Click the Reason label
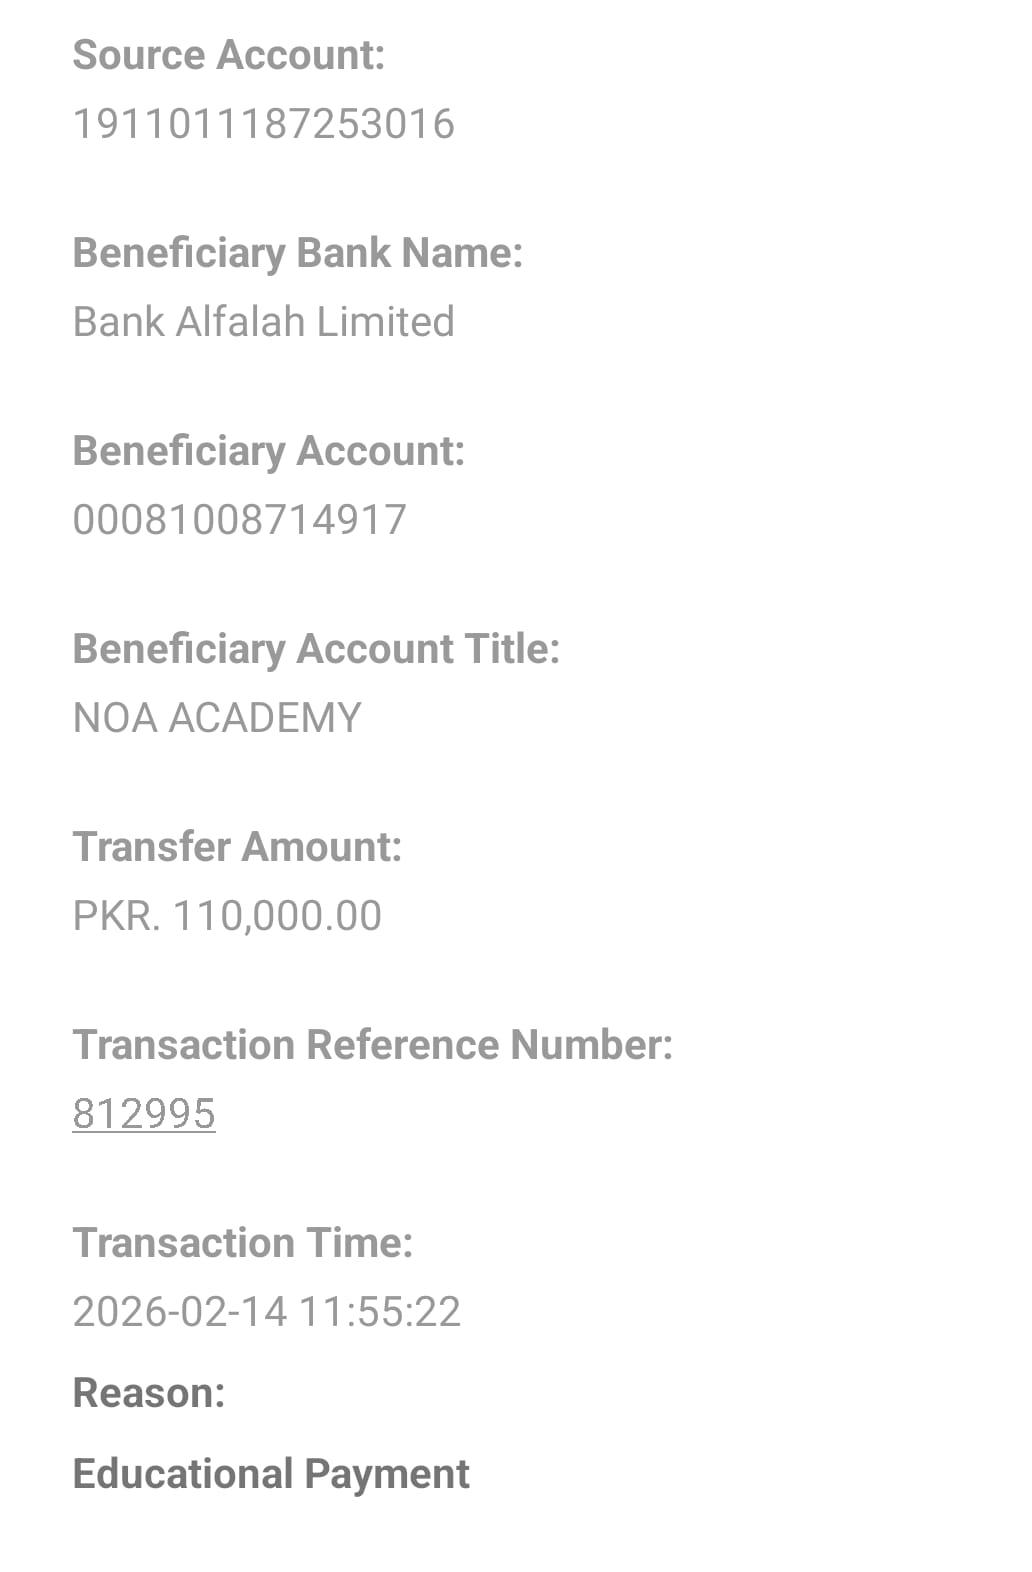This screenshot has height=1572, width=1032. pos(148,1393)
